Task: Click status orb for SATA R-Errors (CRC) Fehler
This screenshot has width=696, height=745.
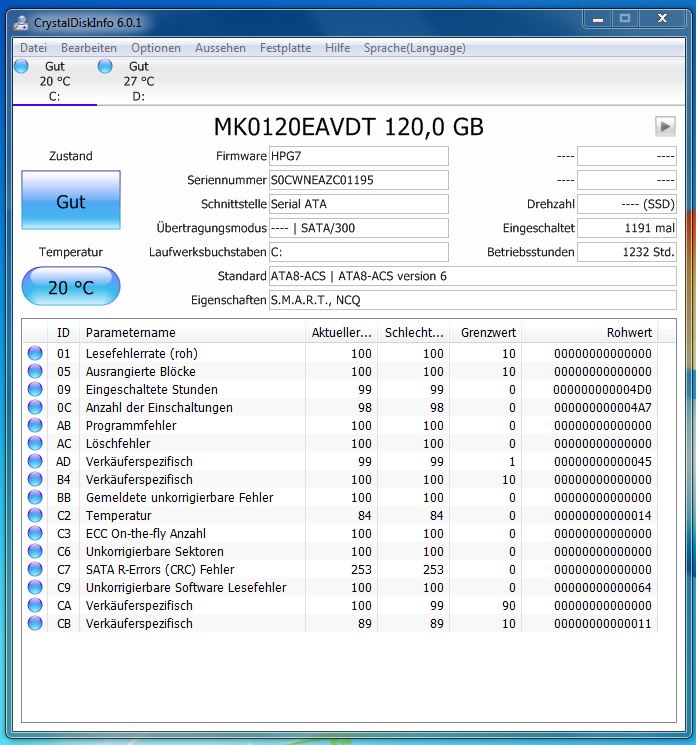Action: pos(35,569)
